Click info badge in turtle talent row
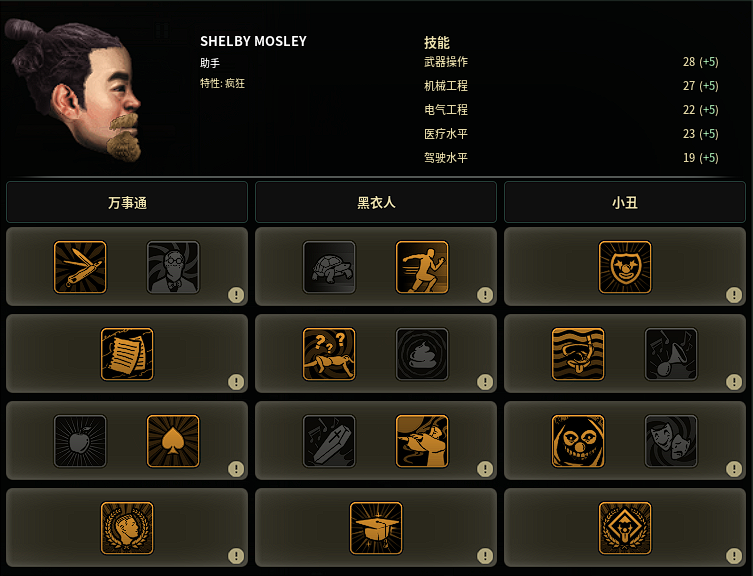This screenshot has width=753, height=576. pyautogui.click(x=485, y=294)
